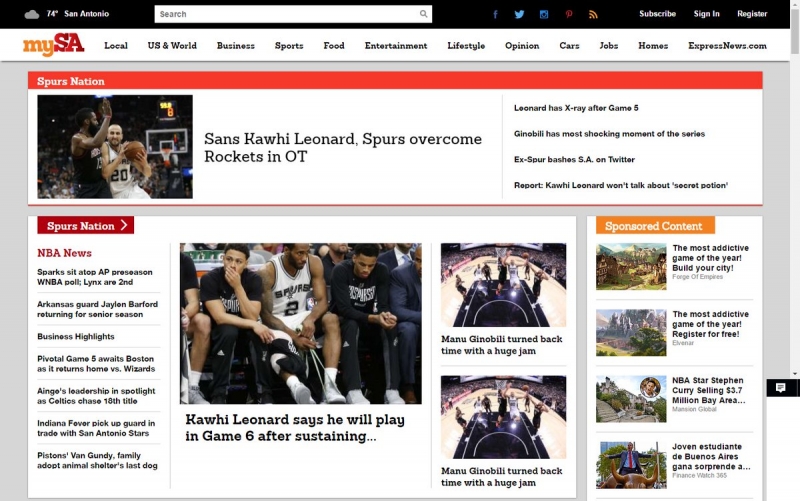
Task: Go to ExpressNews.com link
Action: [x=727, y=45]
